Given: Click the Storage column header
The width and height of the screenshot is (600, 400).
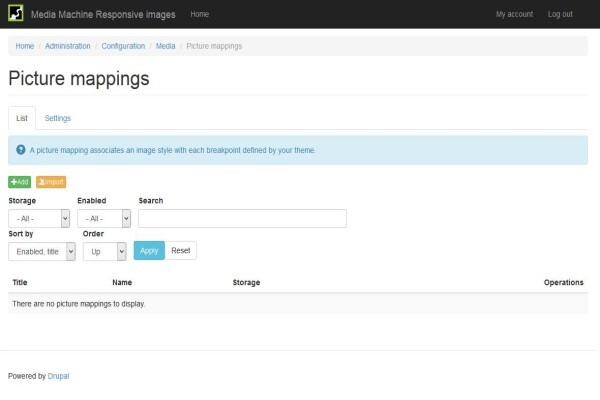Looking at the screenshot, I should tap(246, 282).
